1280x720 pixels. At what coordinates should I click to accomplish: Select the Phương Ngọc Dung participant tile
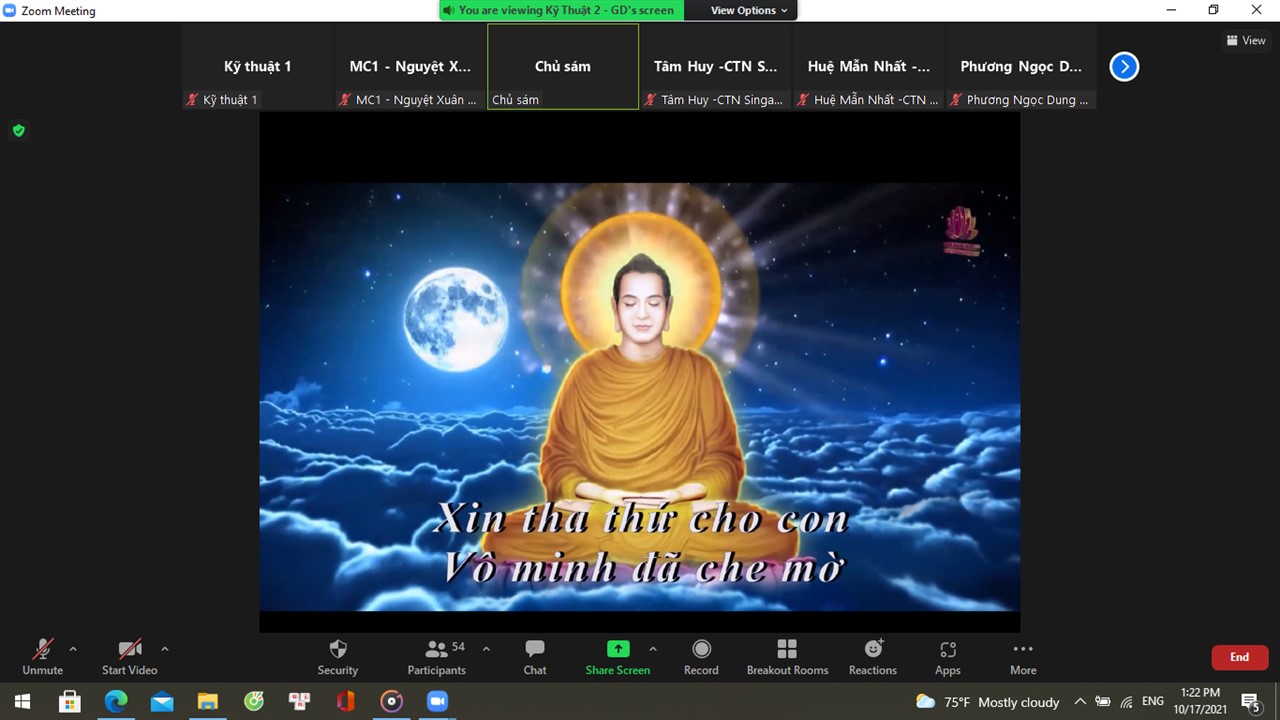click(x=1021, y=67)
